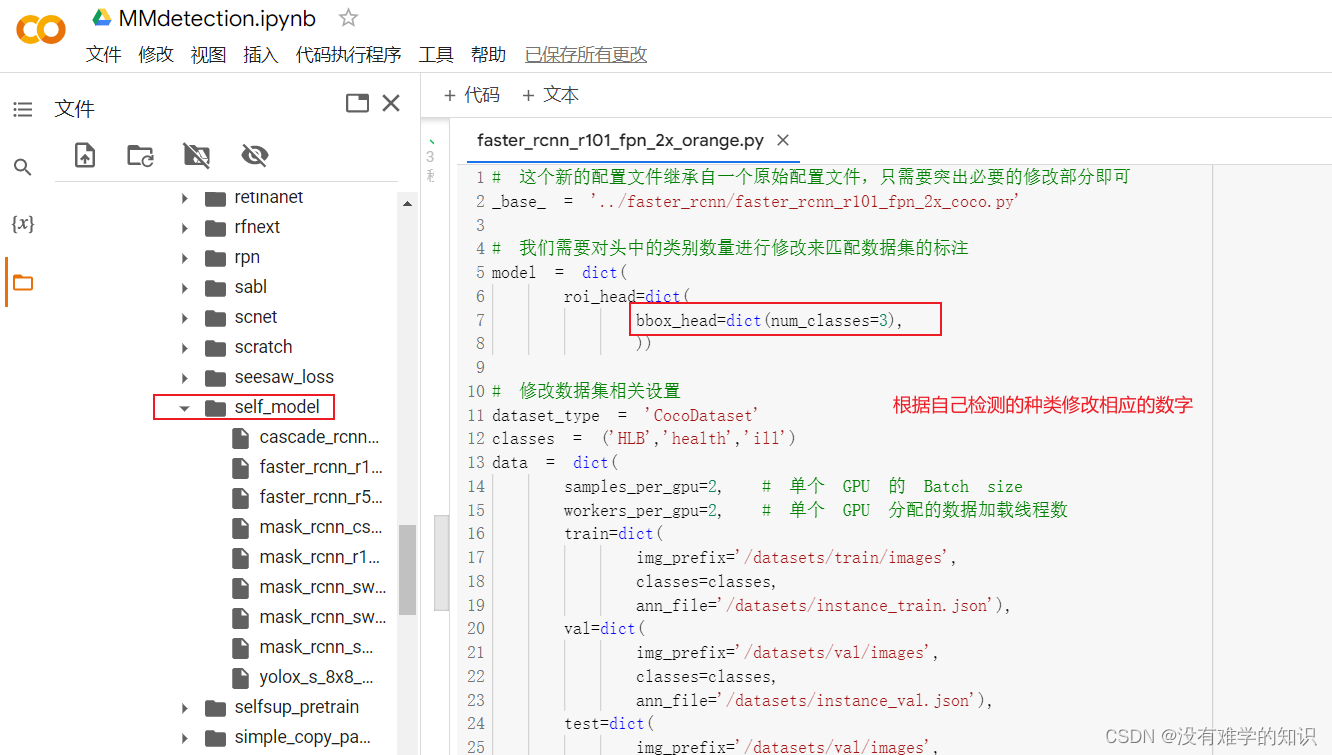This screenshot has width=1332, height=755.
Task: Click the ann_file instance_train.json line
Action: (x=823, y=606)
